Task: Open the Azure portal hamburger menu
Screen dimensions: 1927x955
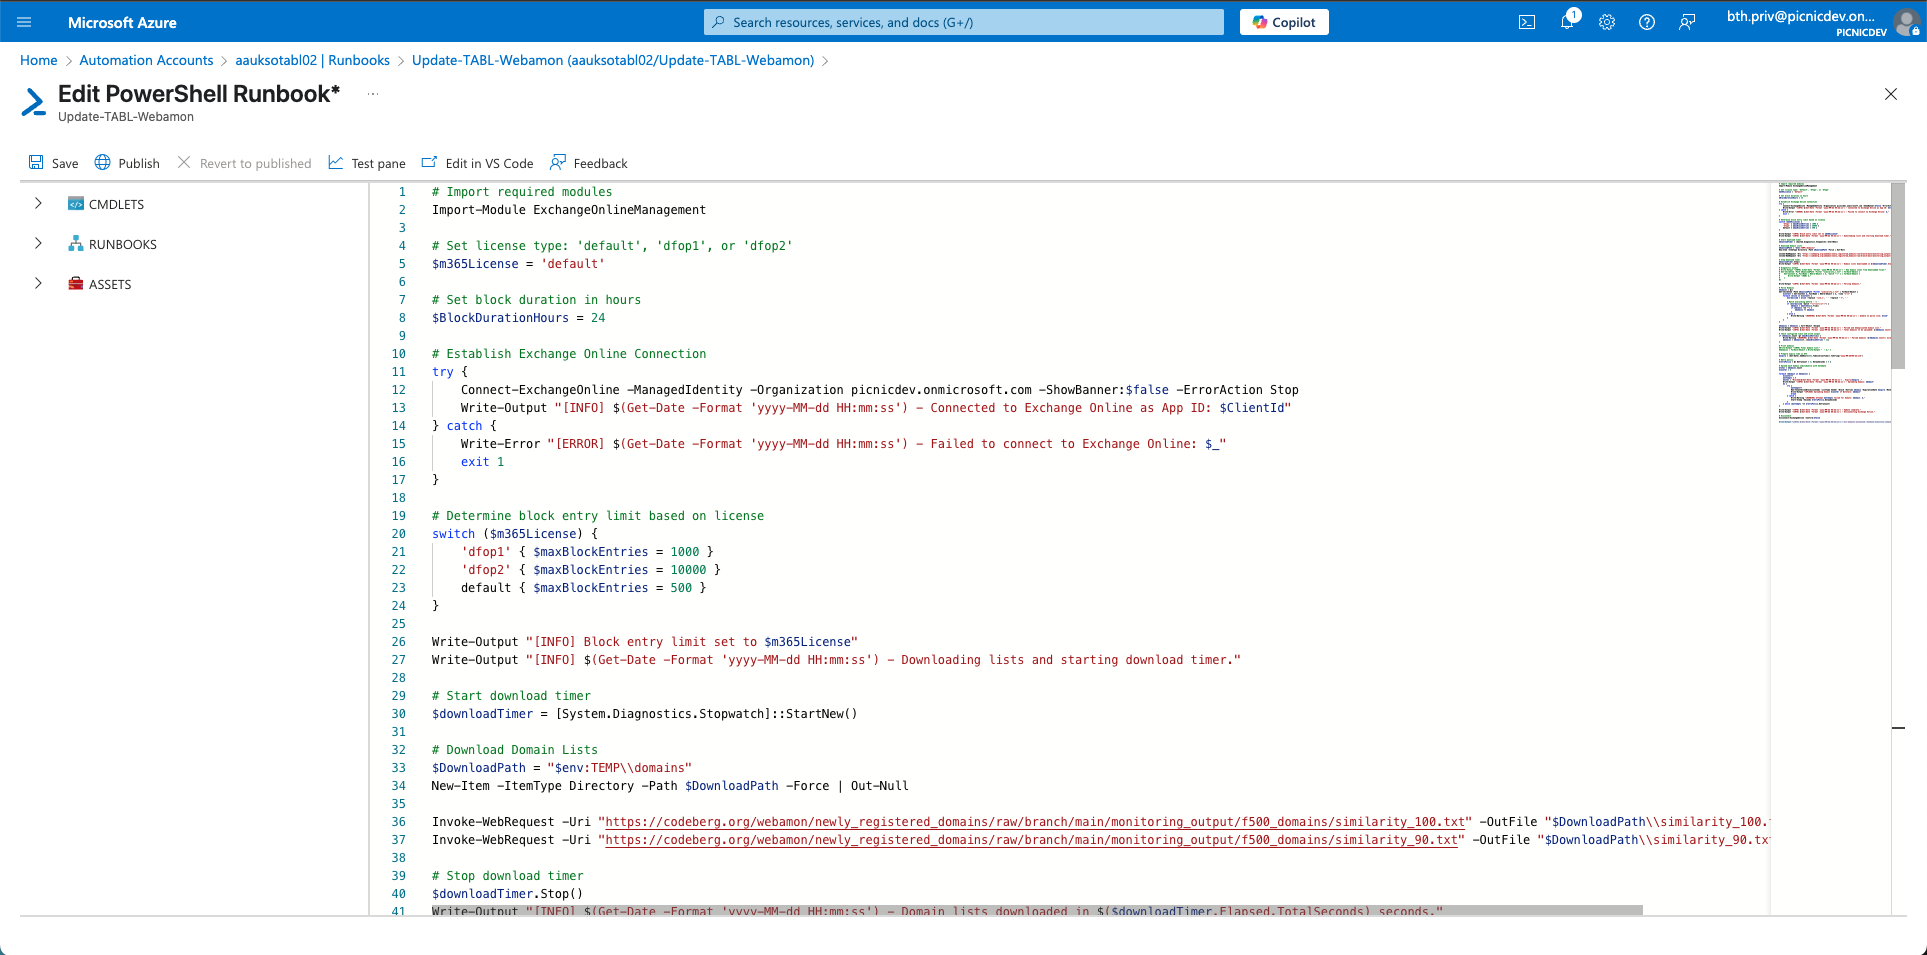Action: [24, 22]
